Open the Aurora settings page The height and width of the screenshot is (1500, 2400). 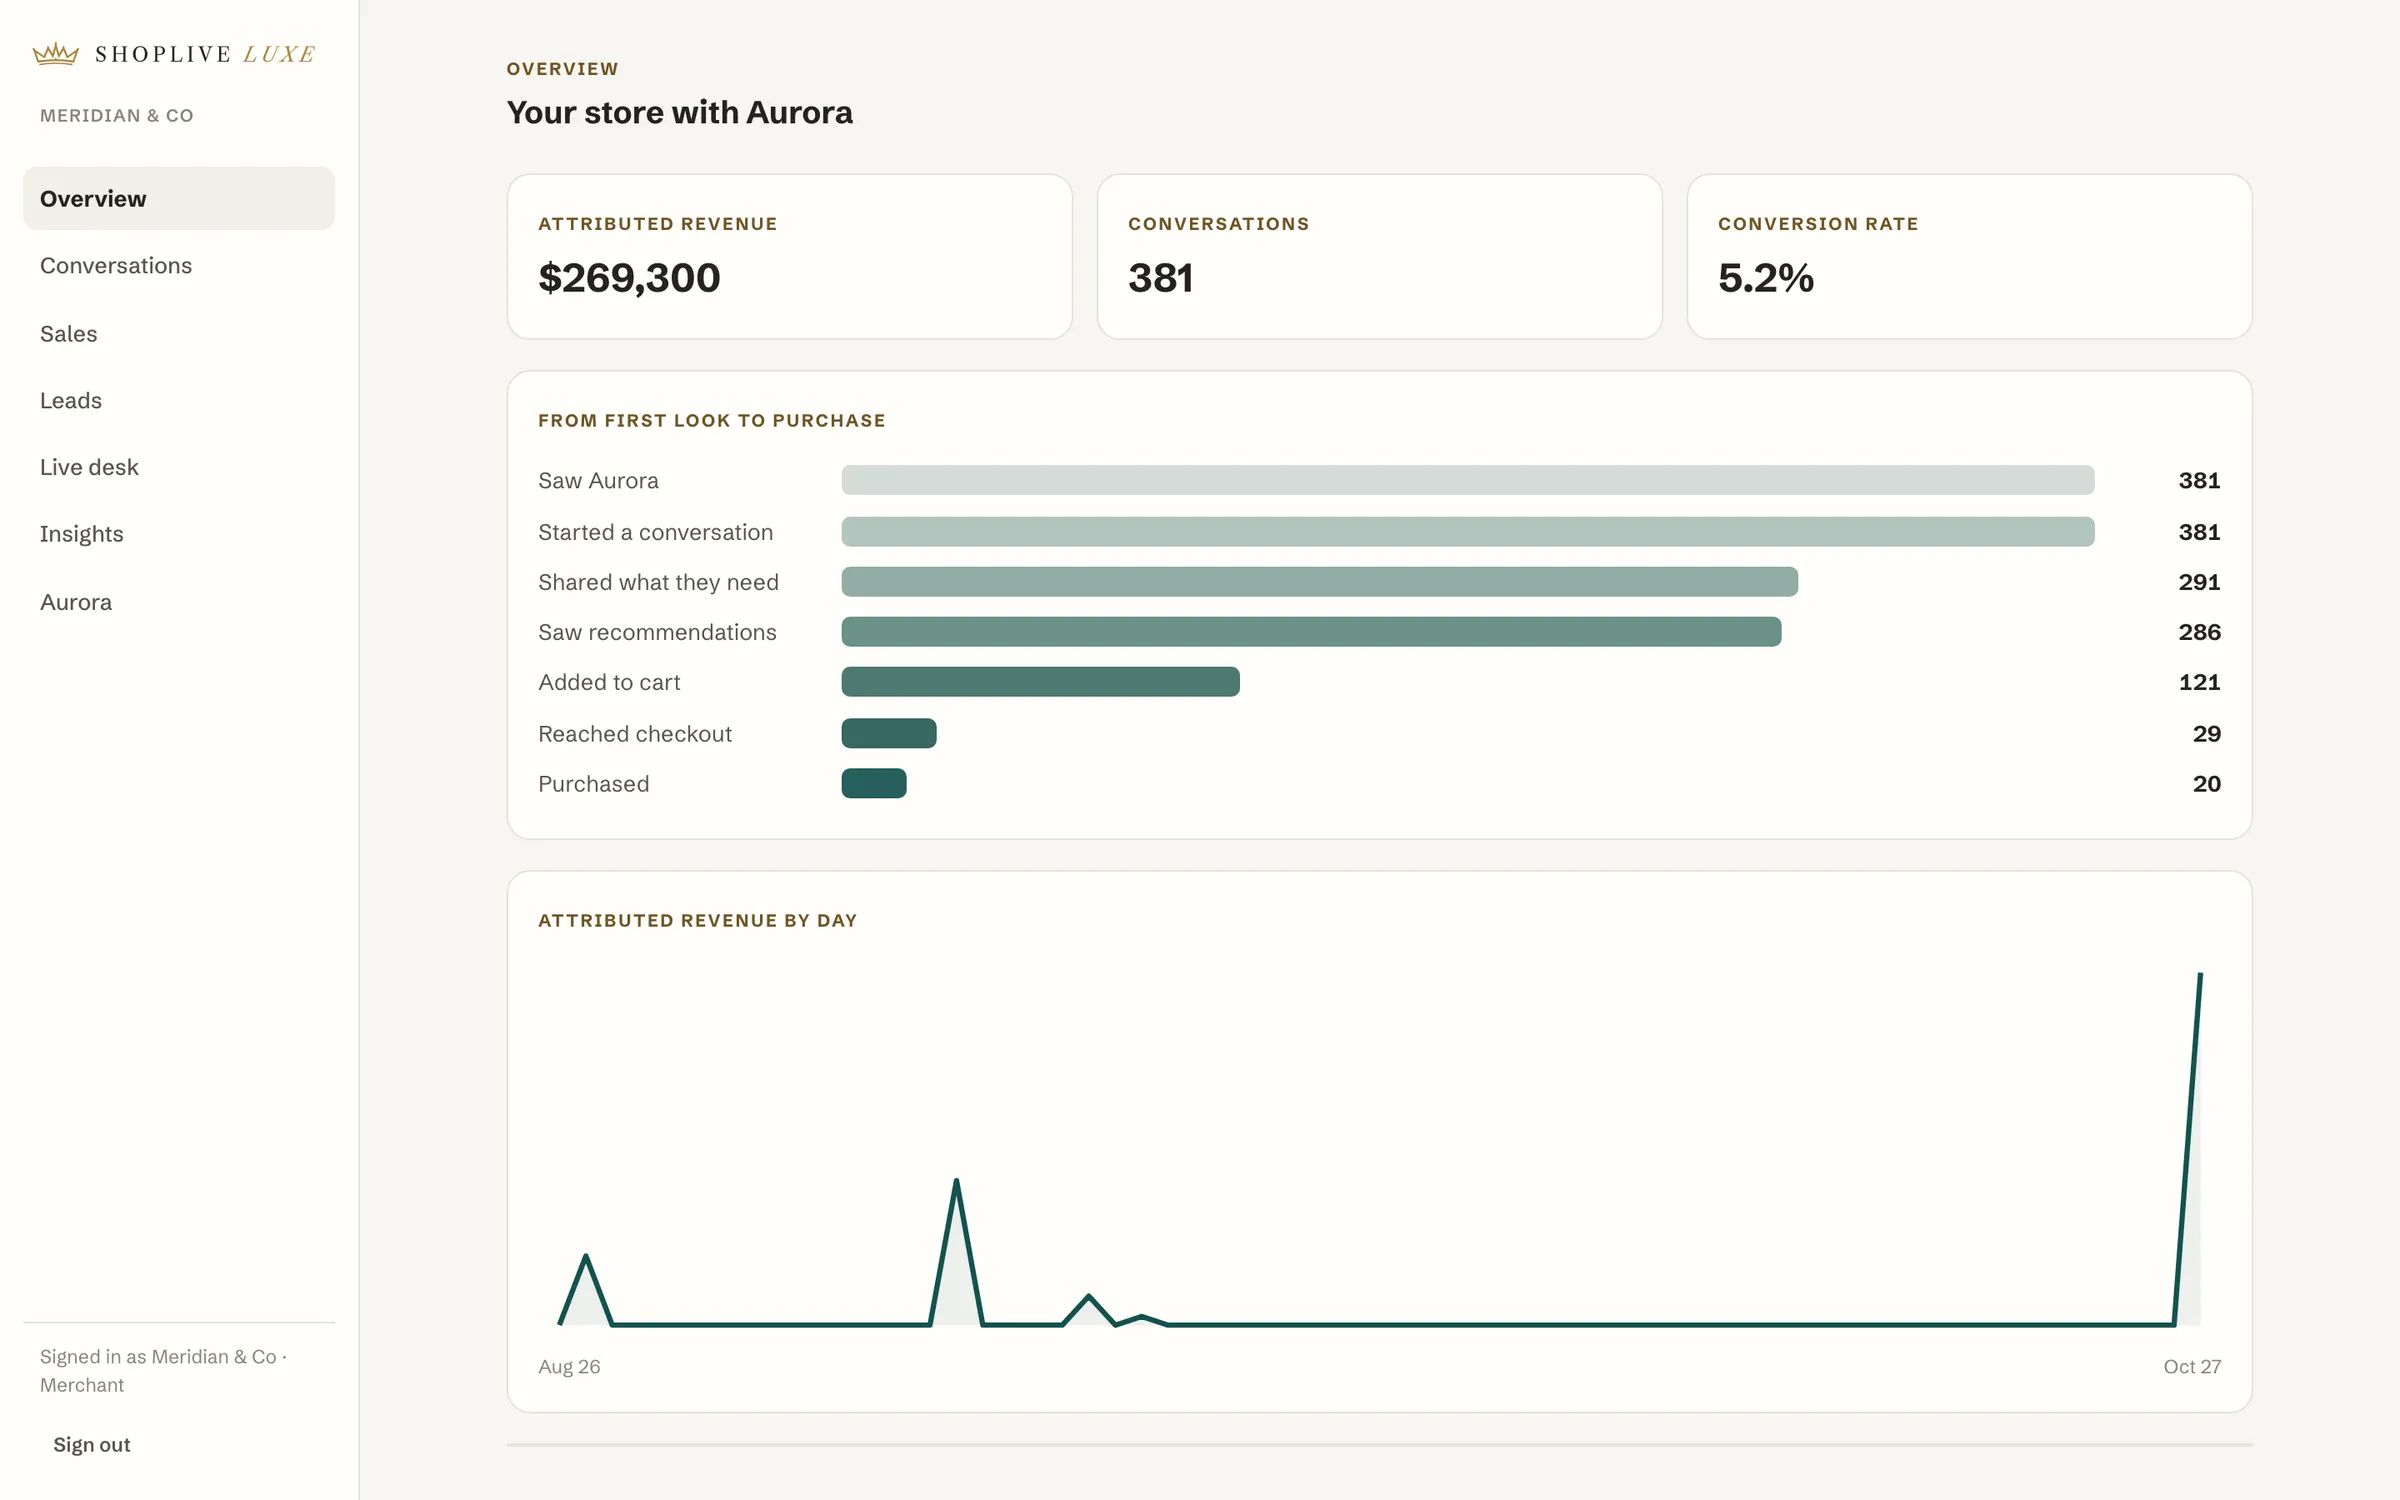click(179, 602)
